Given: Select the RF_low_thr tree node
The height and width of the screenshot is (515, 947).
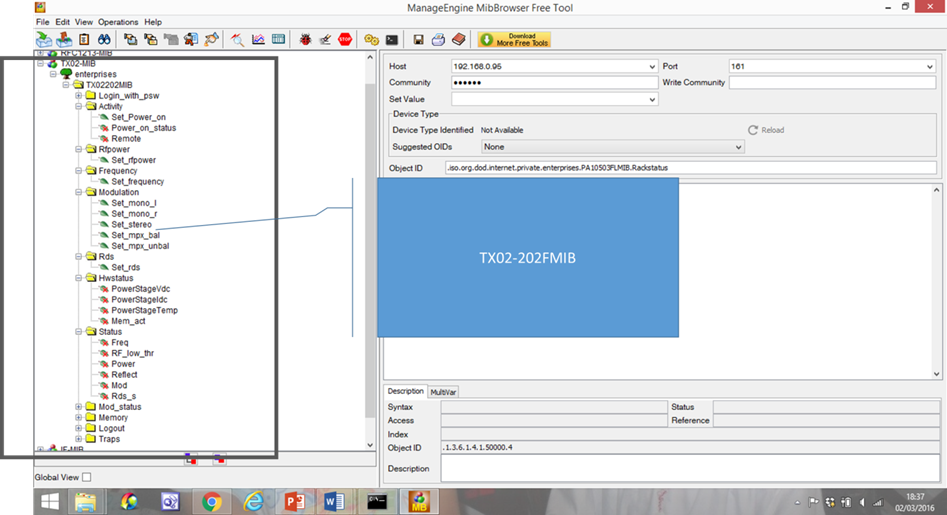Looking at the screenshot, I should pos(132,353).
